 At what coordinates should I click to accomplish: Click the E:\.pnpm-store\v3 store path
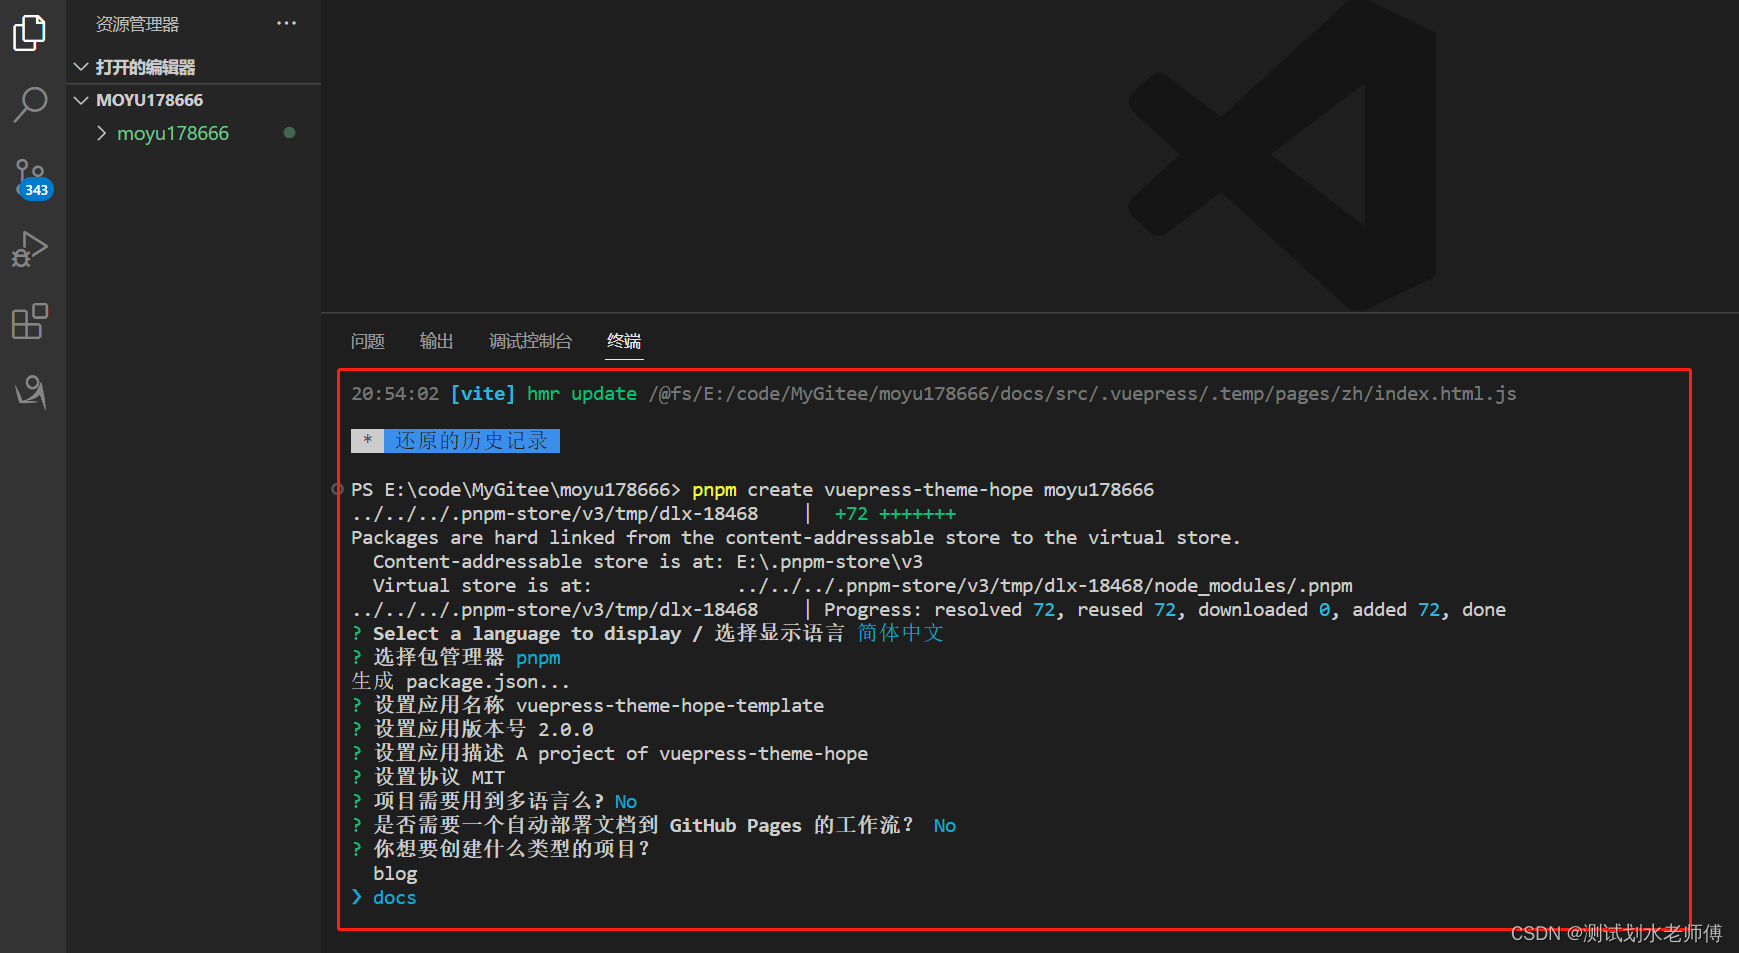(830, 561)
